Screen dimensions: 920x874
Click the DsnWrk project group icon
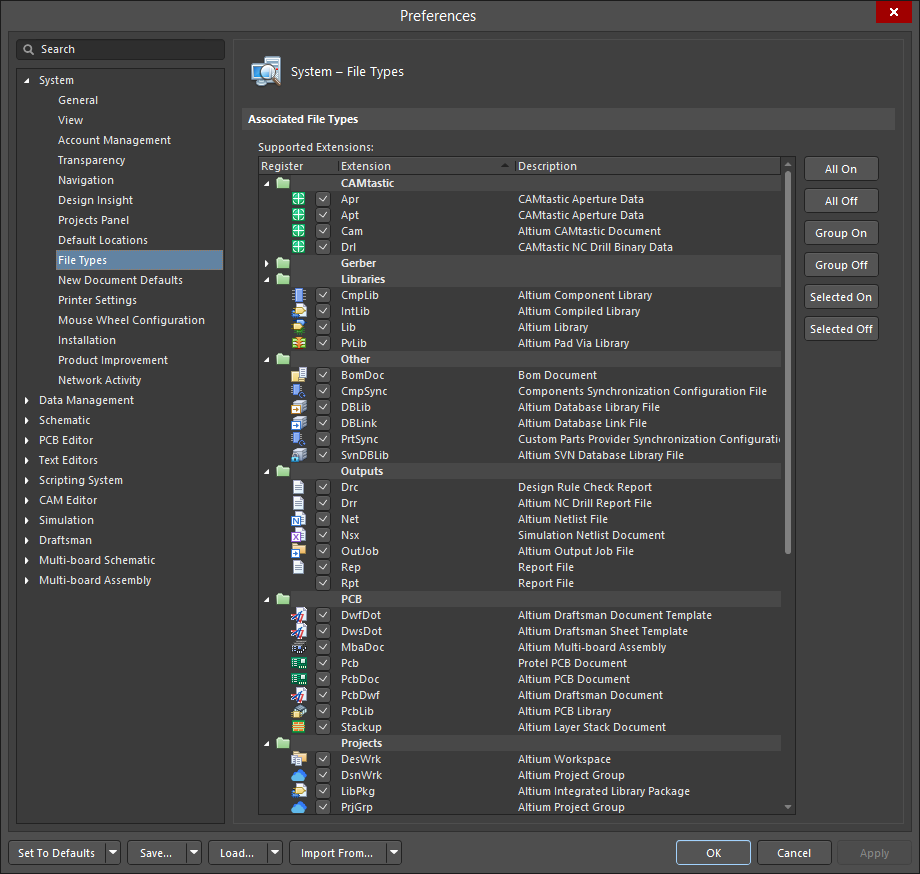(x=298, y=775)
